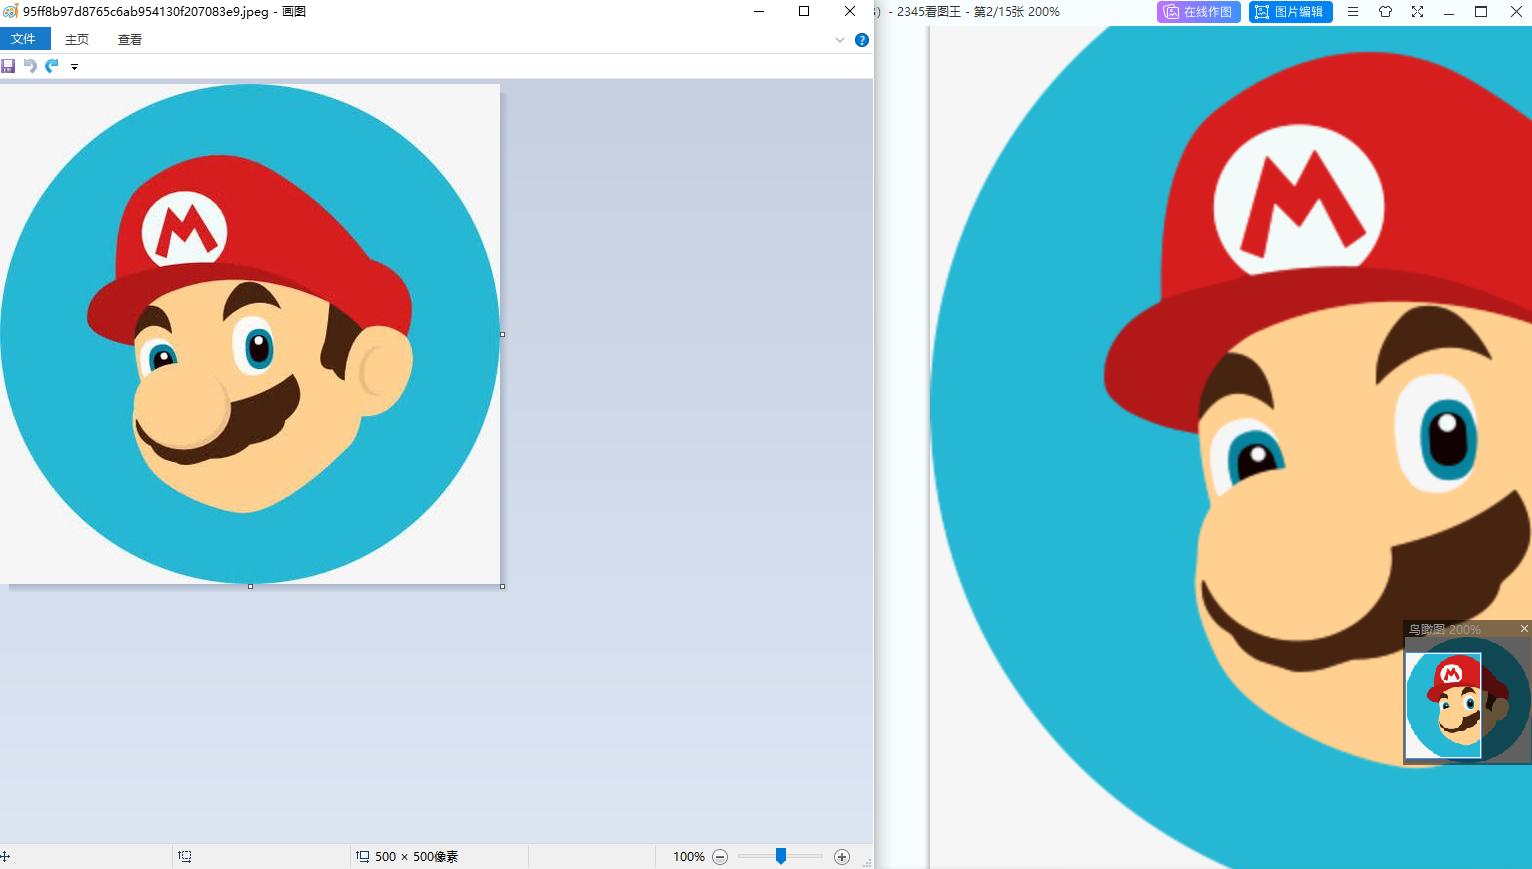The width and height of the screenshot is (1532, 869).
Task: Click the Paint zoom slider handle
Action: point(781,856)
